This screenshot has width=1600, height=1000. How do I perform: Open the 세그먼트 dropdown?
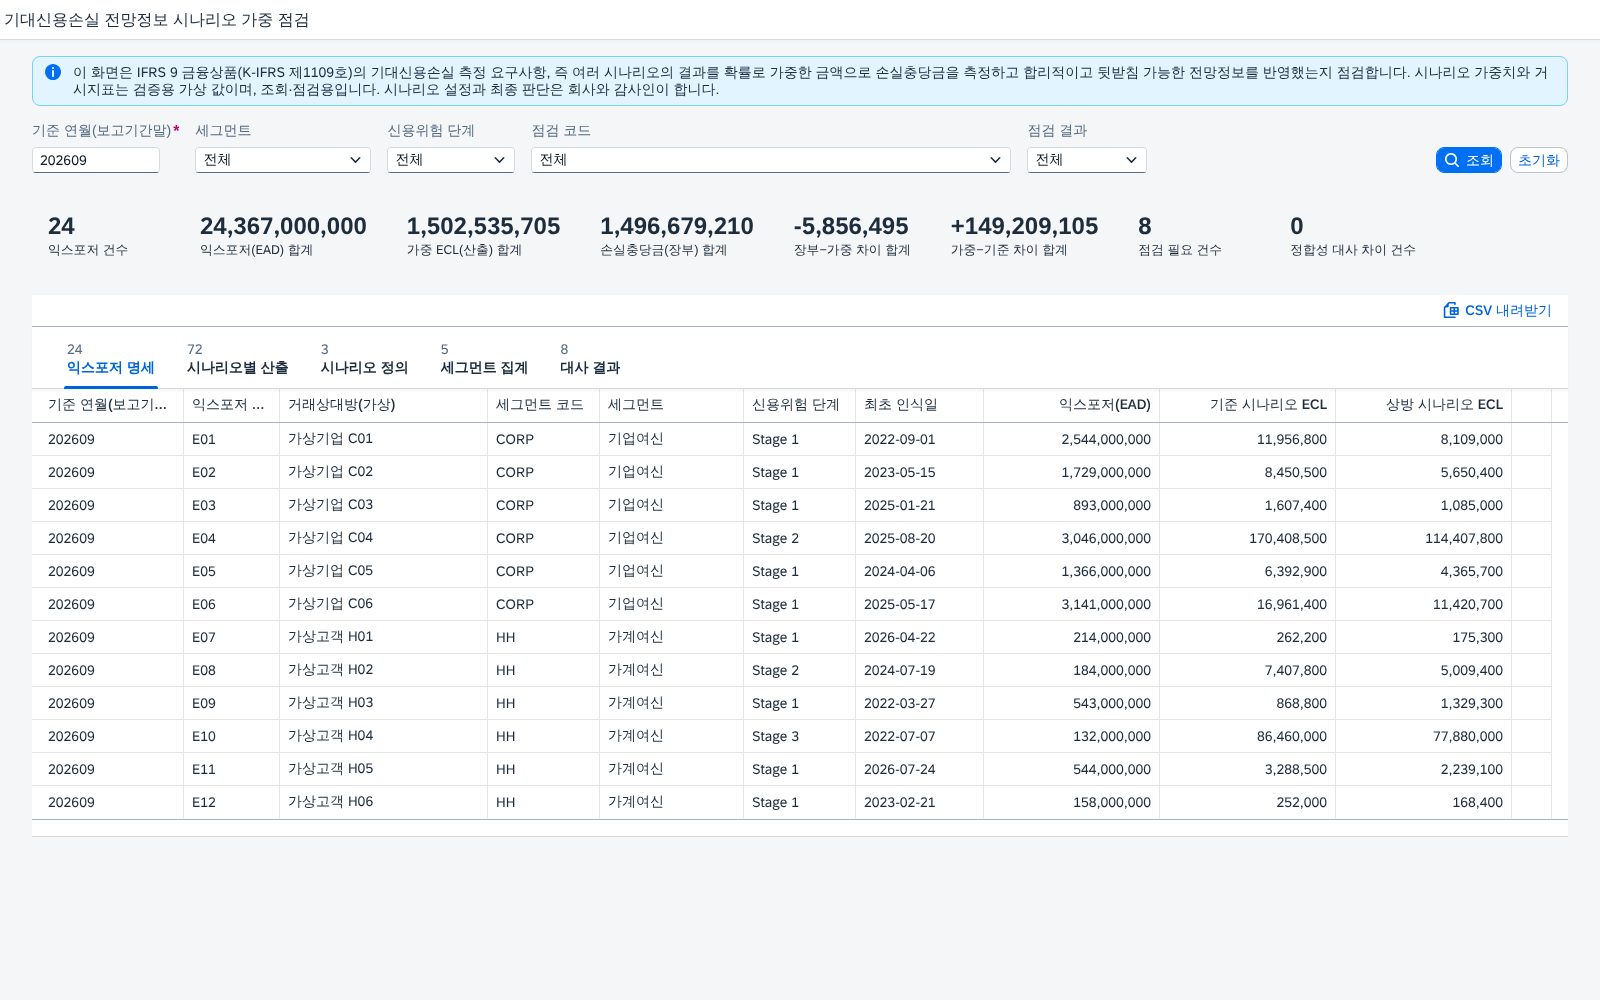point(283,160)
